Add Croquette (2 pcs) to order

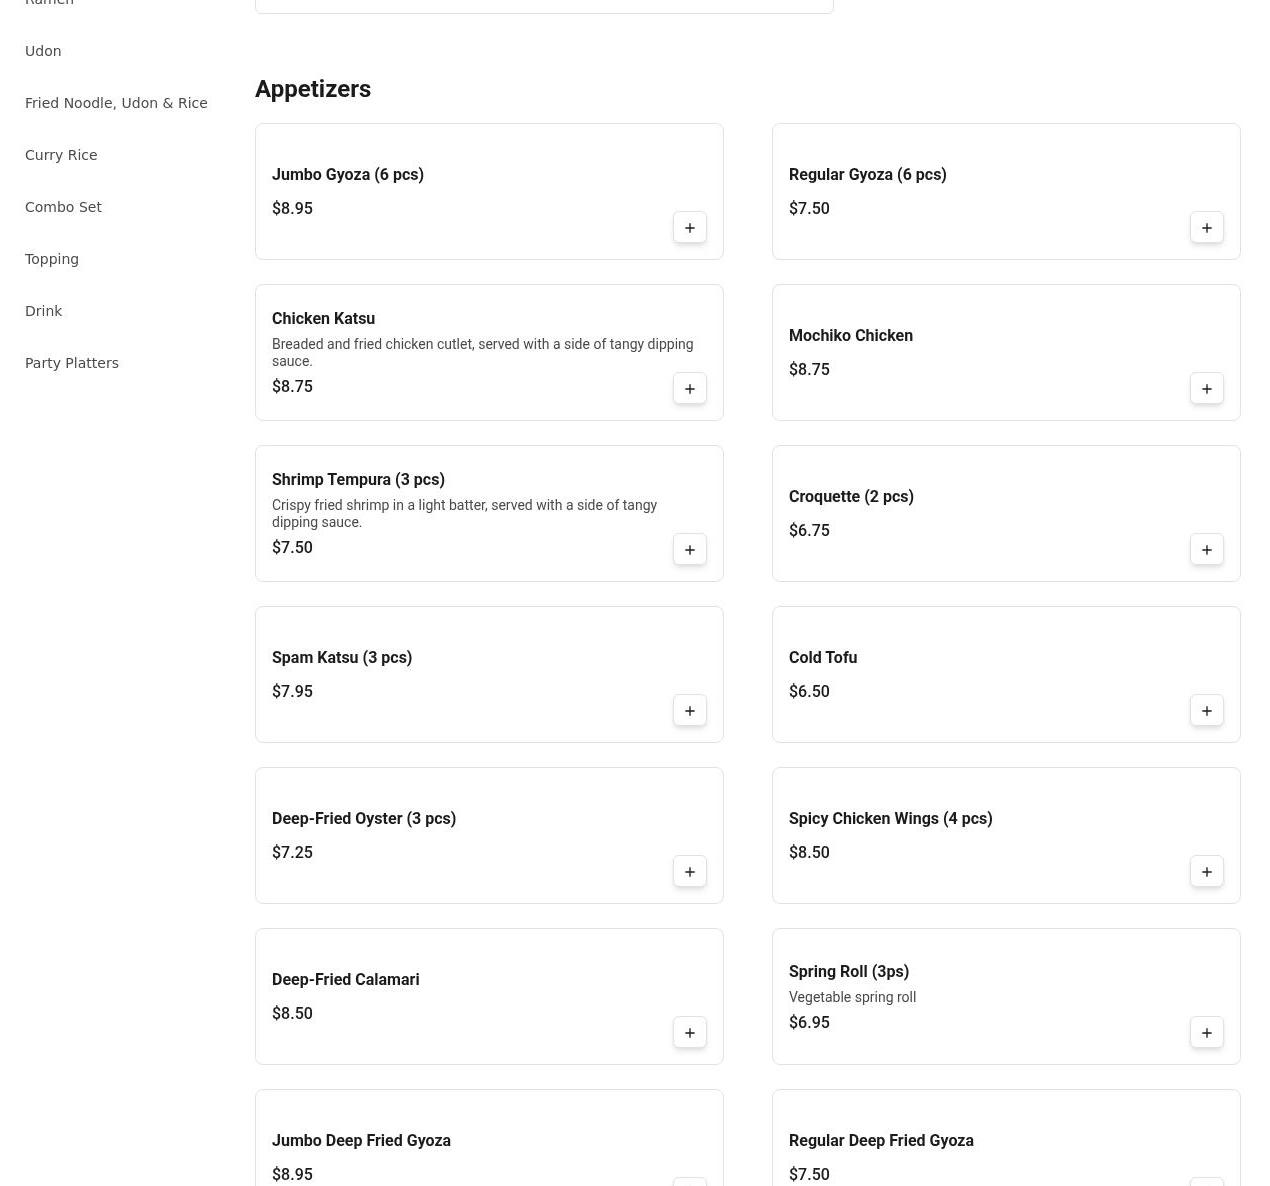(1206, 550)
